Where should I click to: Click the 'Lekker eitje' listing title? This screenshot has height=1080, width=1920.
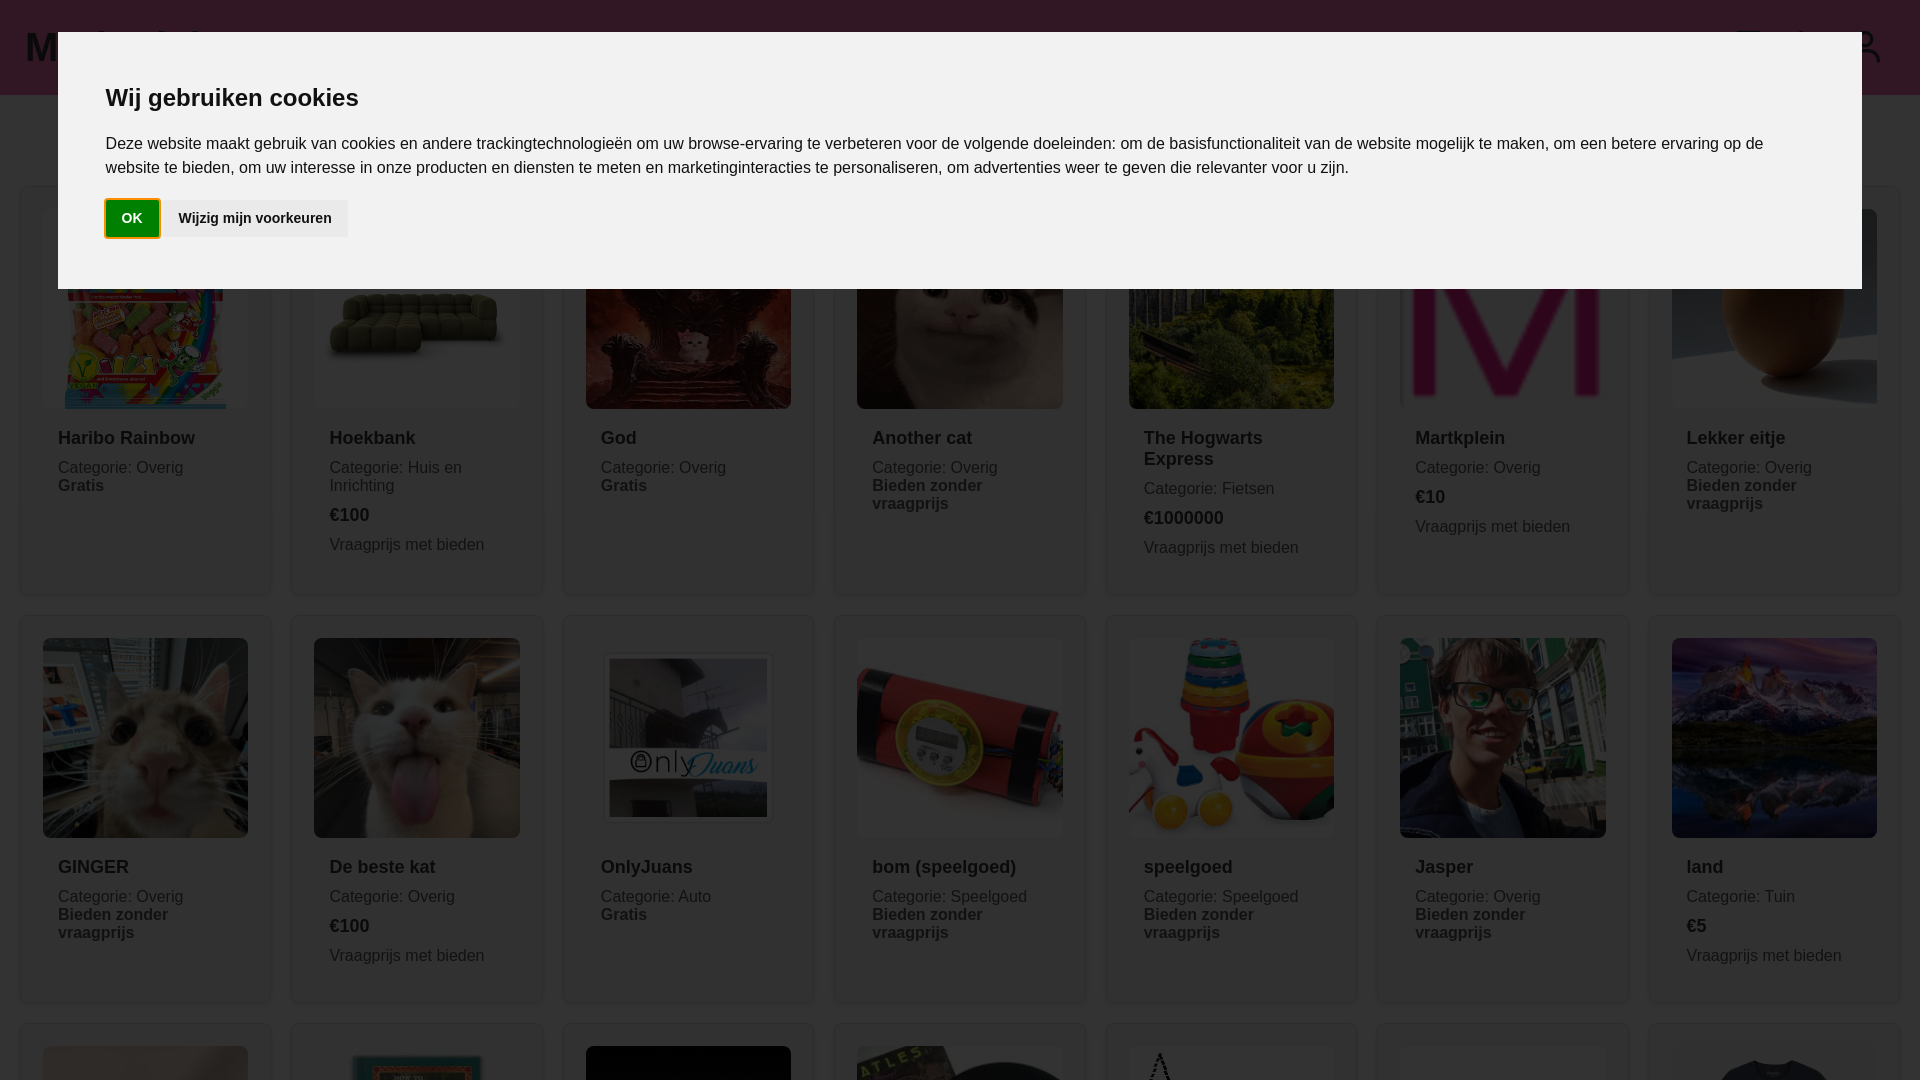pos(1735,438)
